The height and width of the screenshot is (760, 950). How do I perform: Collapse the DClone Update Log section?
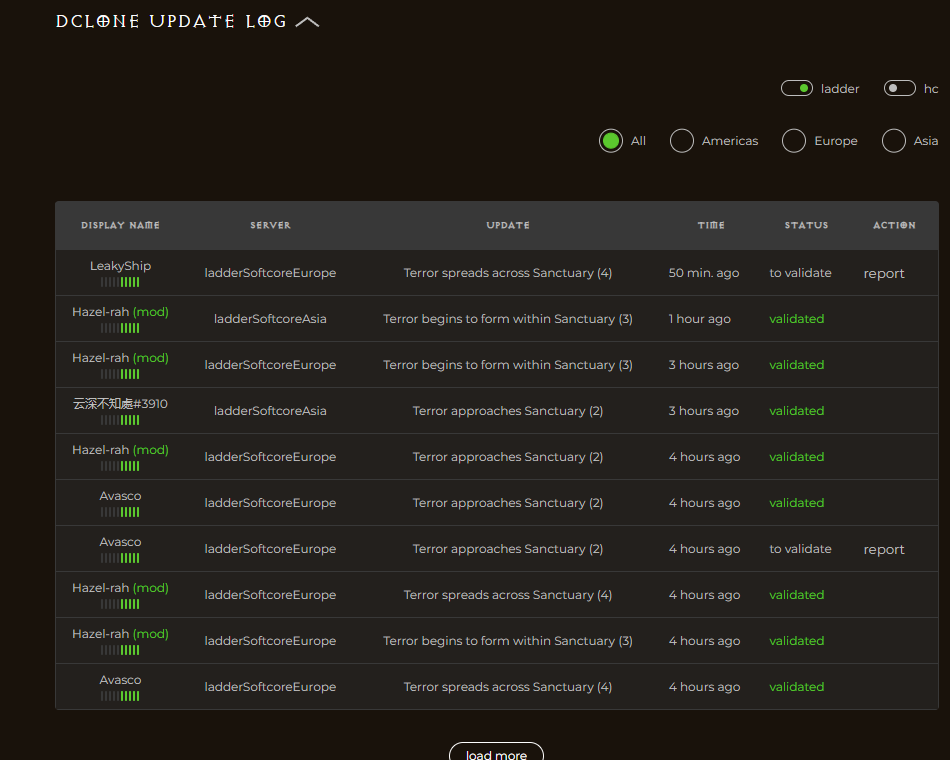tap(307, 22)
